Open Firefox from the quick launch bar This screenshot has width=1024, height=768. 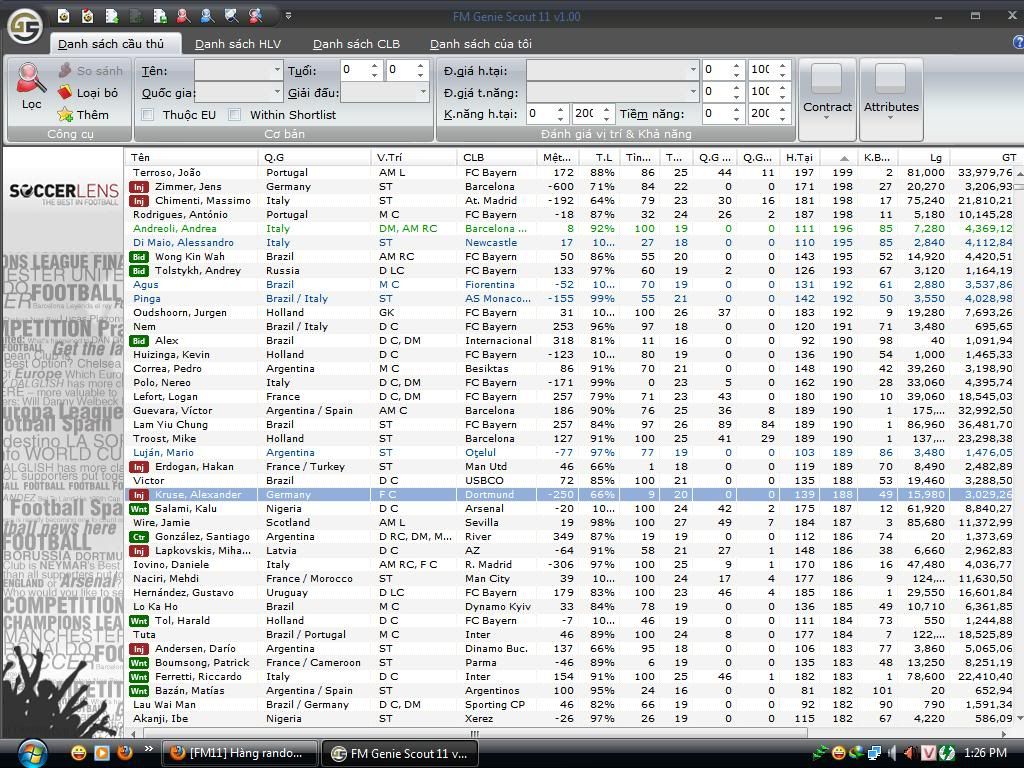click(x=125, y=752)
